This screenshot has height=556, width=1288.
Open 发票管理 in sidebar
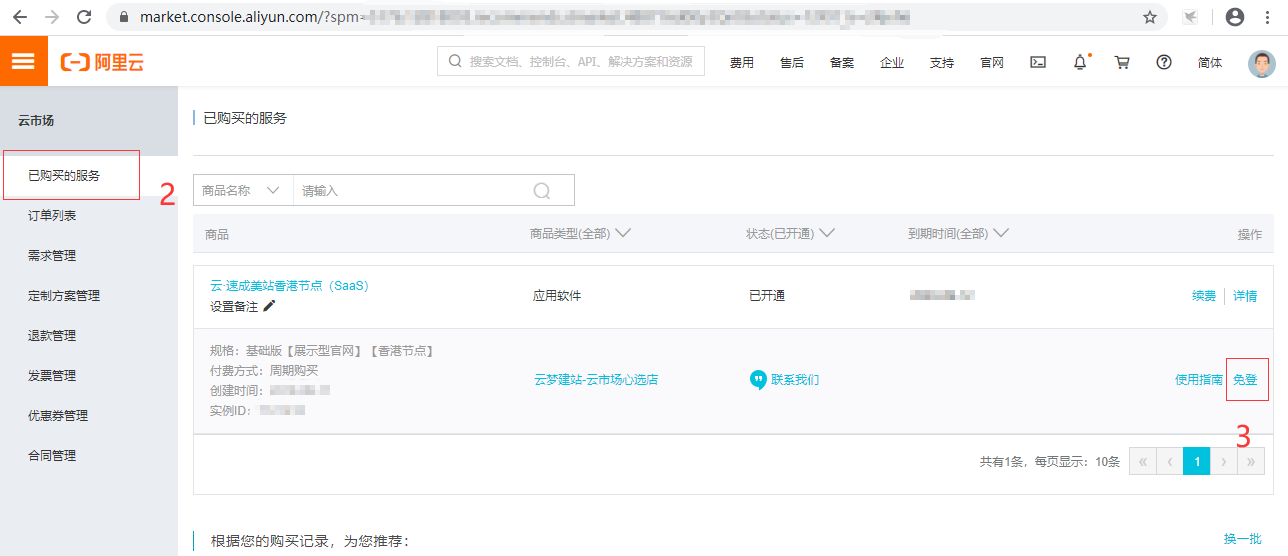click(x=52, y=375)
